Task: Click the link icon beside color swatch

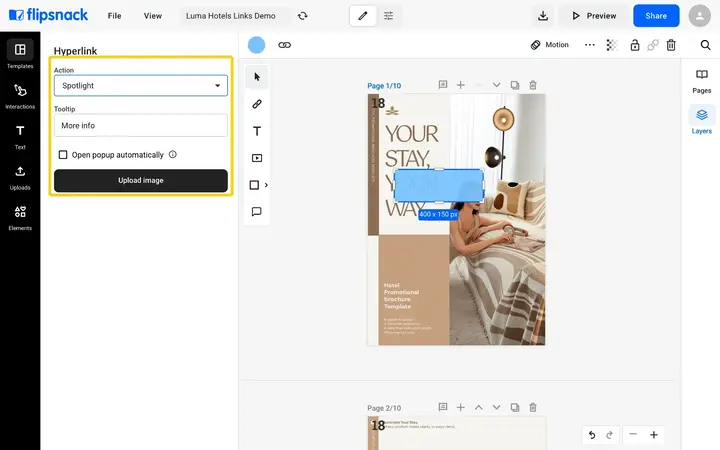Action: (284, 45)
